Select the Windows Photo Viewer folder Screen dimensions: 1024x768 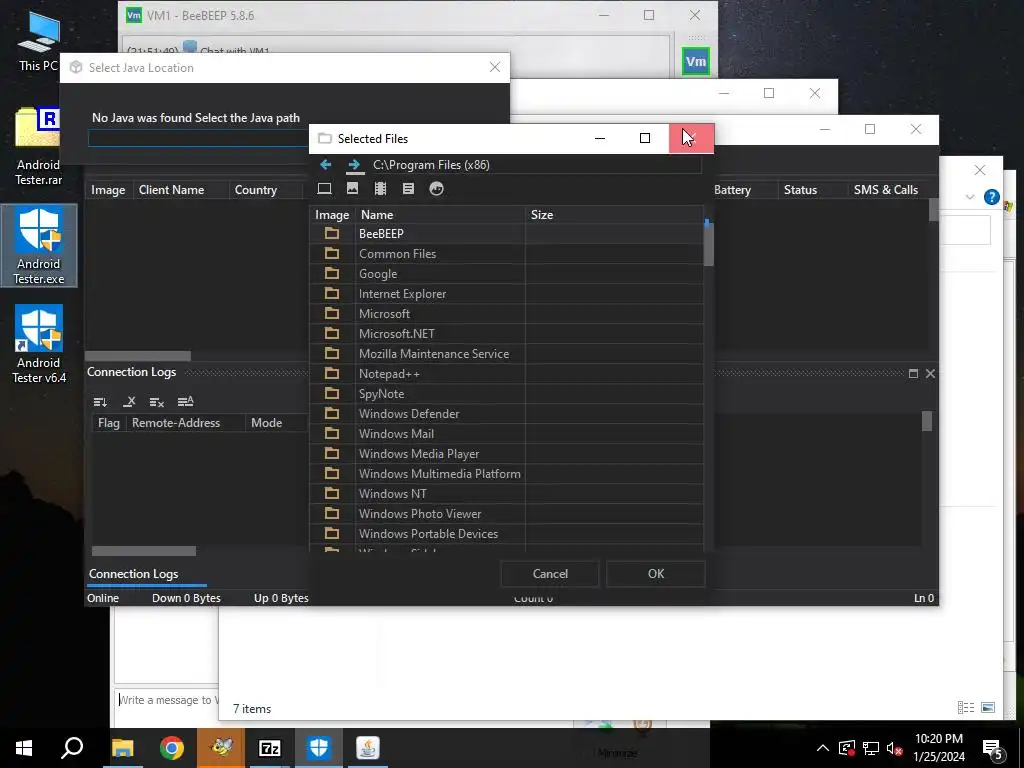[507, 514]
